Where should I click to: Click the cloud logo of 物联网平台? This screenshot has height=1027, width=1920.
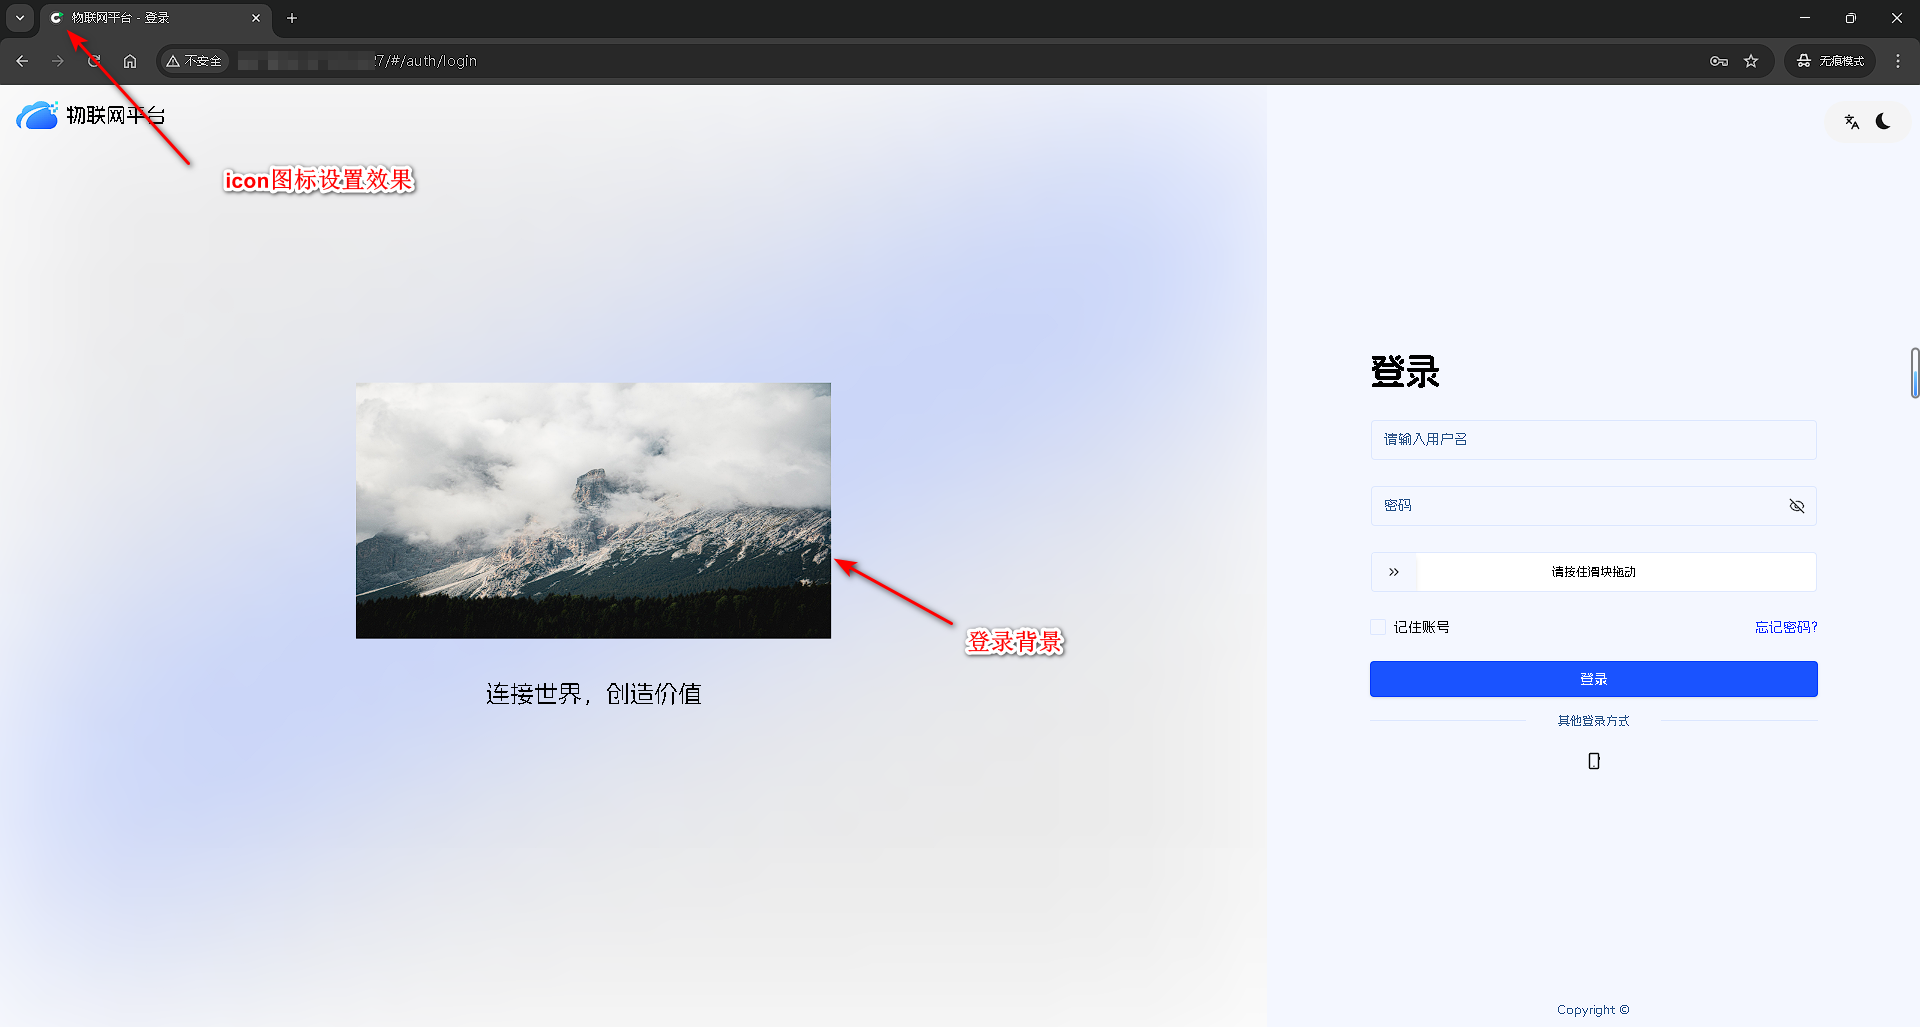click(x=37, y=116)
